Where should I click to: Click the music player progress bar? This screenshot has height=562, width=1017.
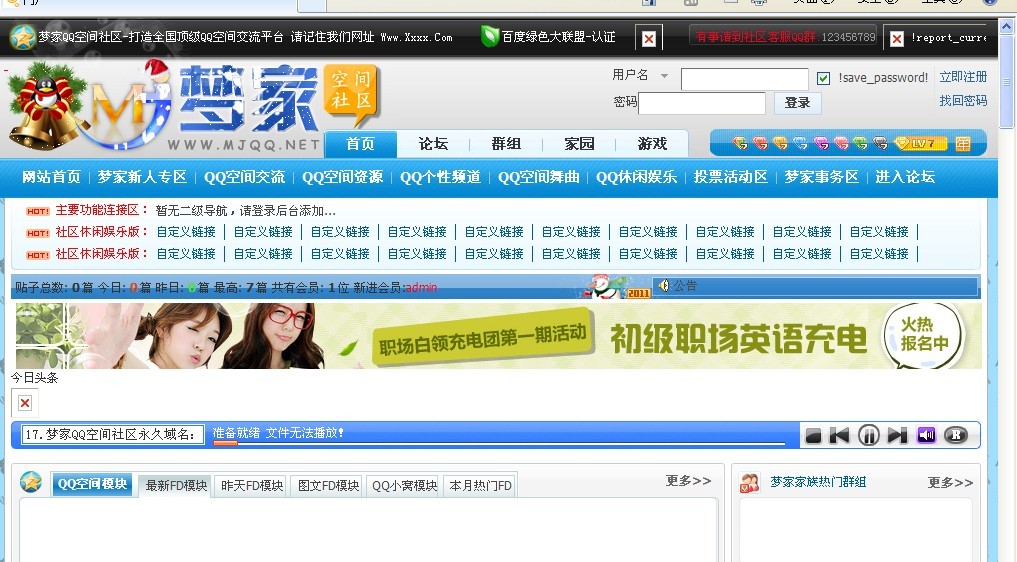click(x=499, y=443)
